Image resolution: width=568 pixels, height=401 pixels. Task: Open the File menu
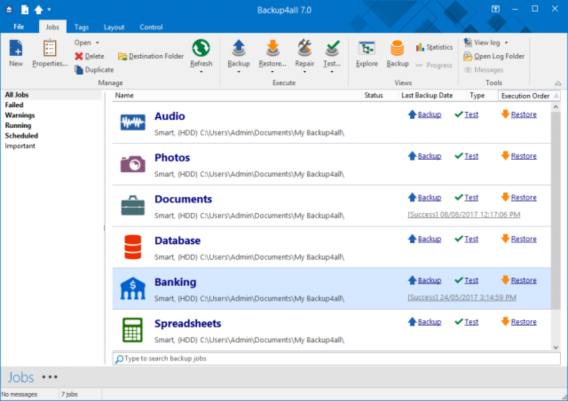19,27
